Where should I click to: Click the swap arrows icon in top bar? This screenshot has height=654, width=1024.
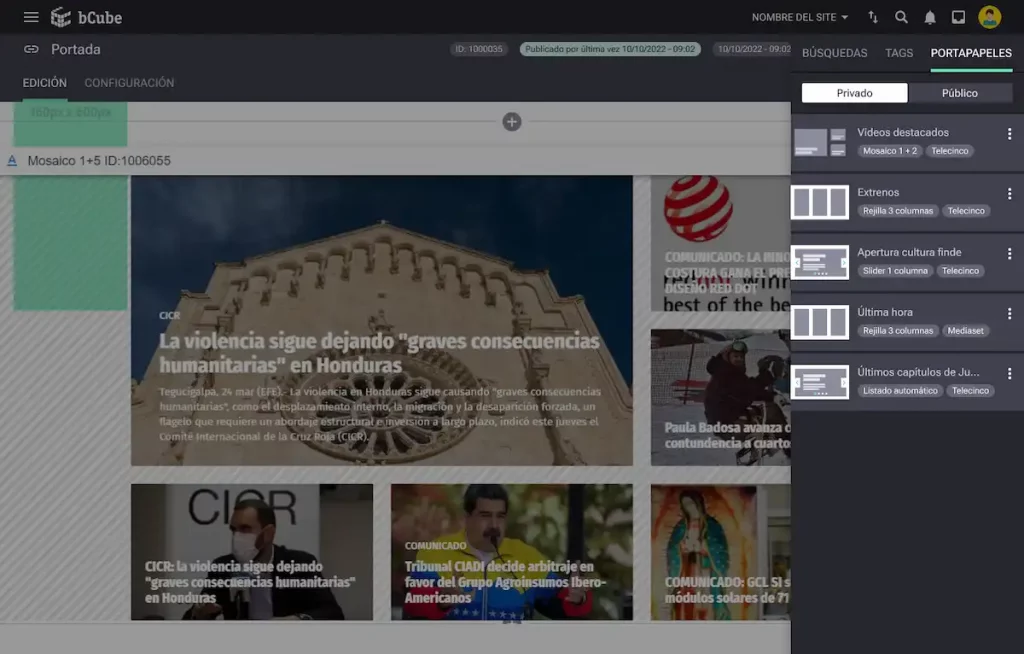pos(873,17)
